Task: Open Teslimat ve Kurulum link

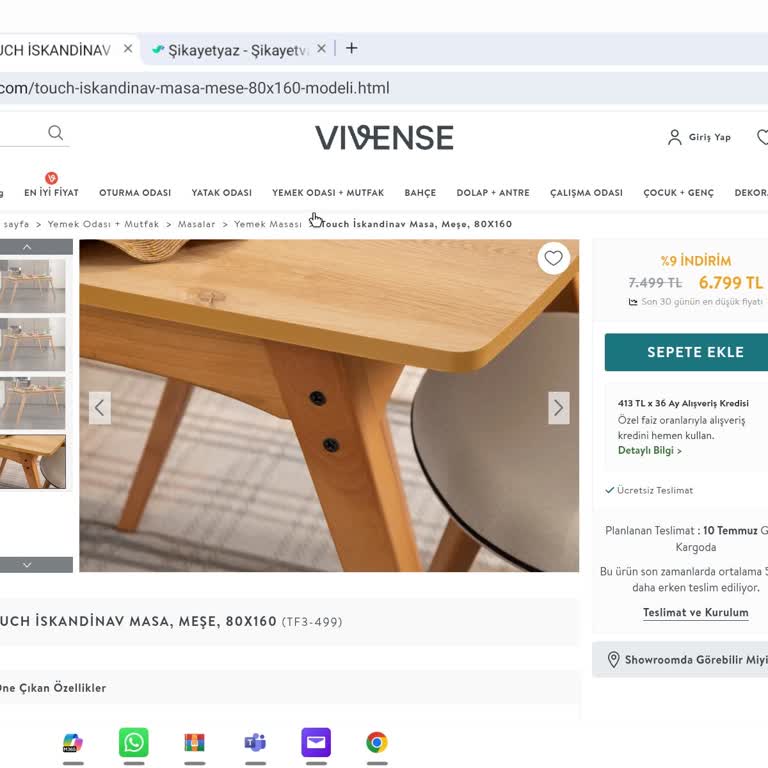Action: (x=696, y=612)
